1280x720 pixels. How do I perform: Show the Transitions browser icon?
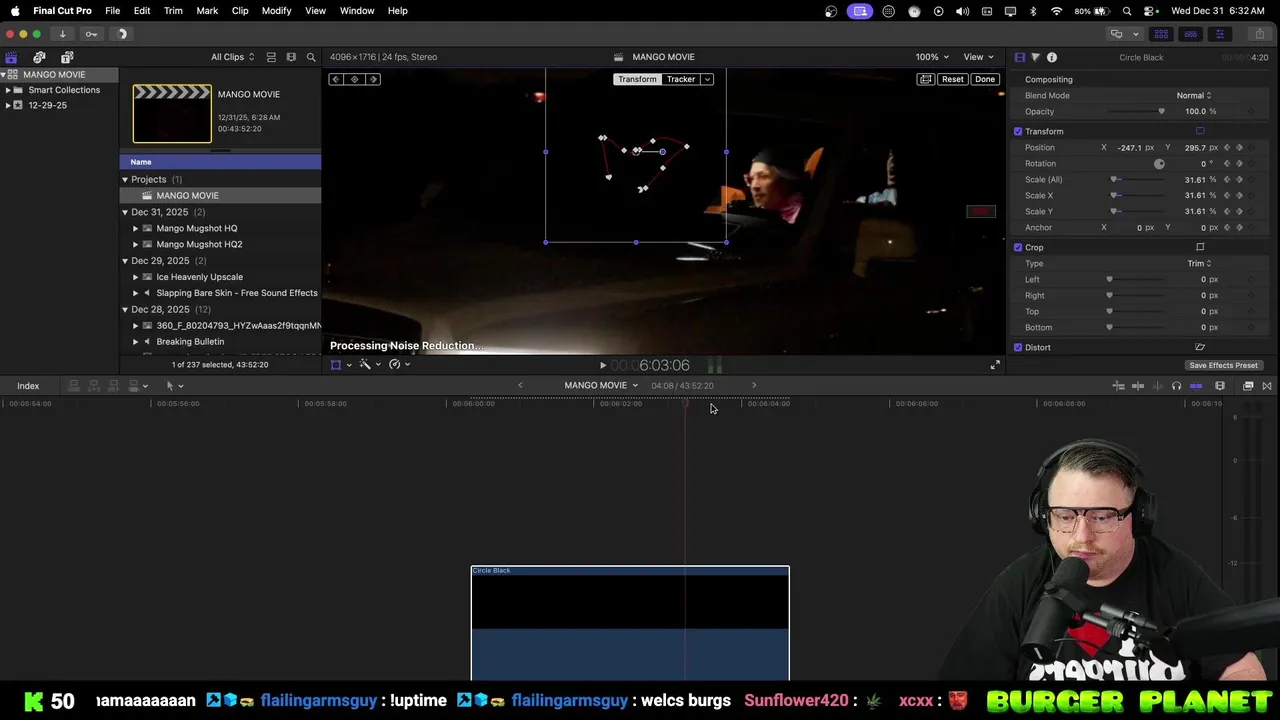pos(1267,386)
